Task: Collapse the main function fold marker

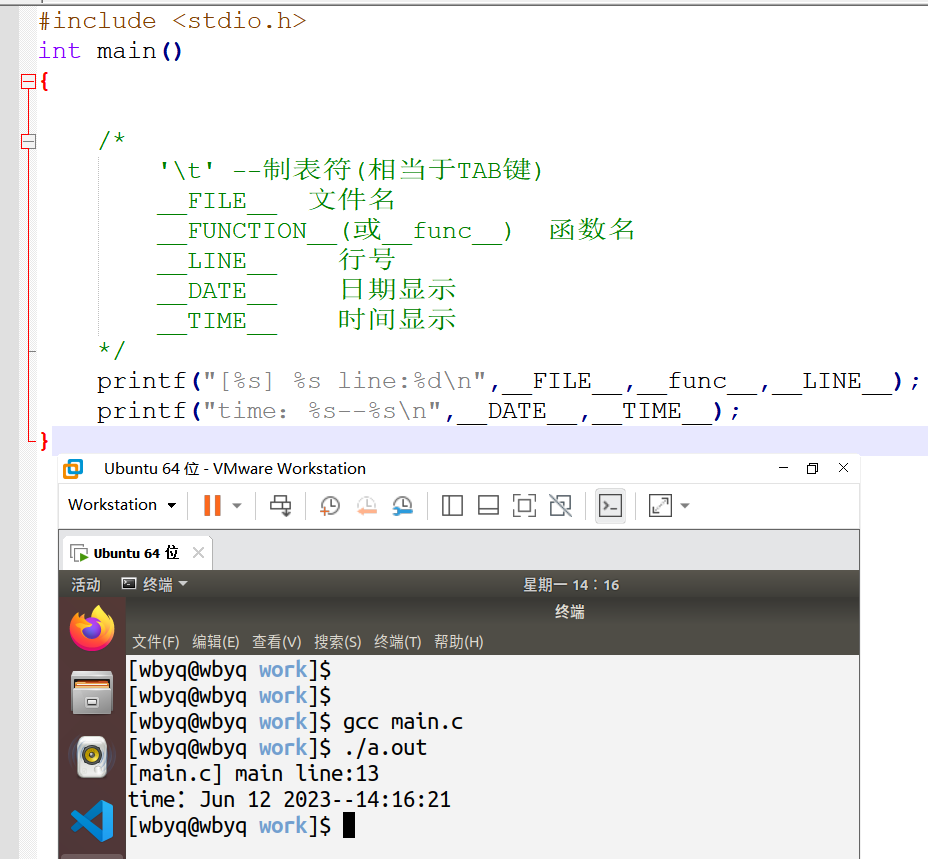Action: [x=28, y=81]
